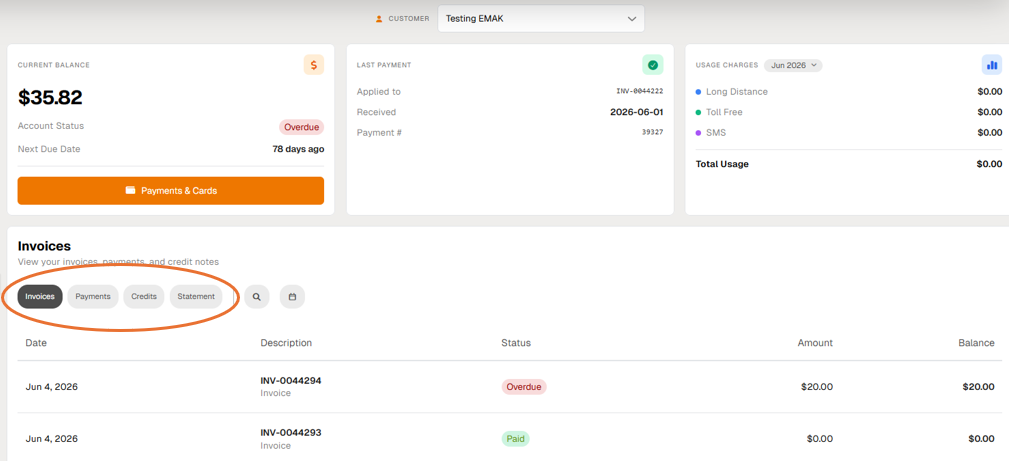Click the Overdue account status badge
1013x469 pixels.
[x=302, y=127]
